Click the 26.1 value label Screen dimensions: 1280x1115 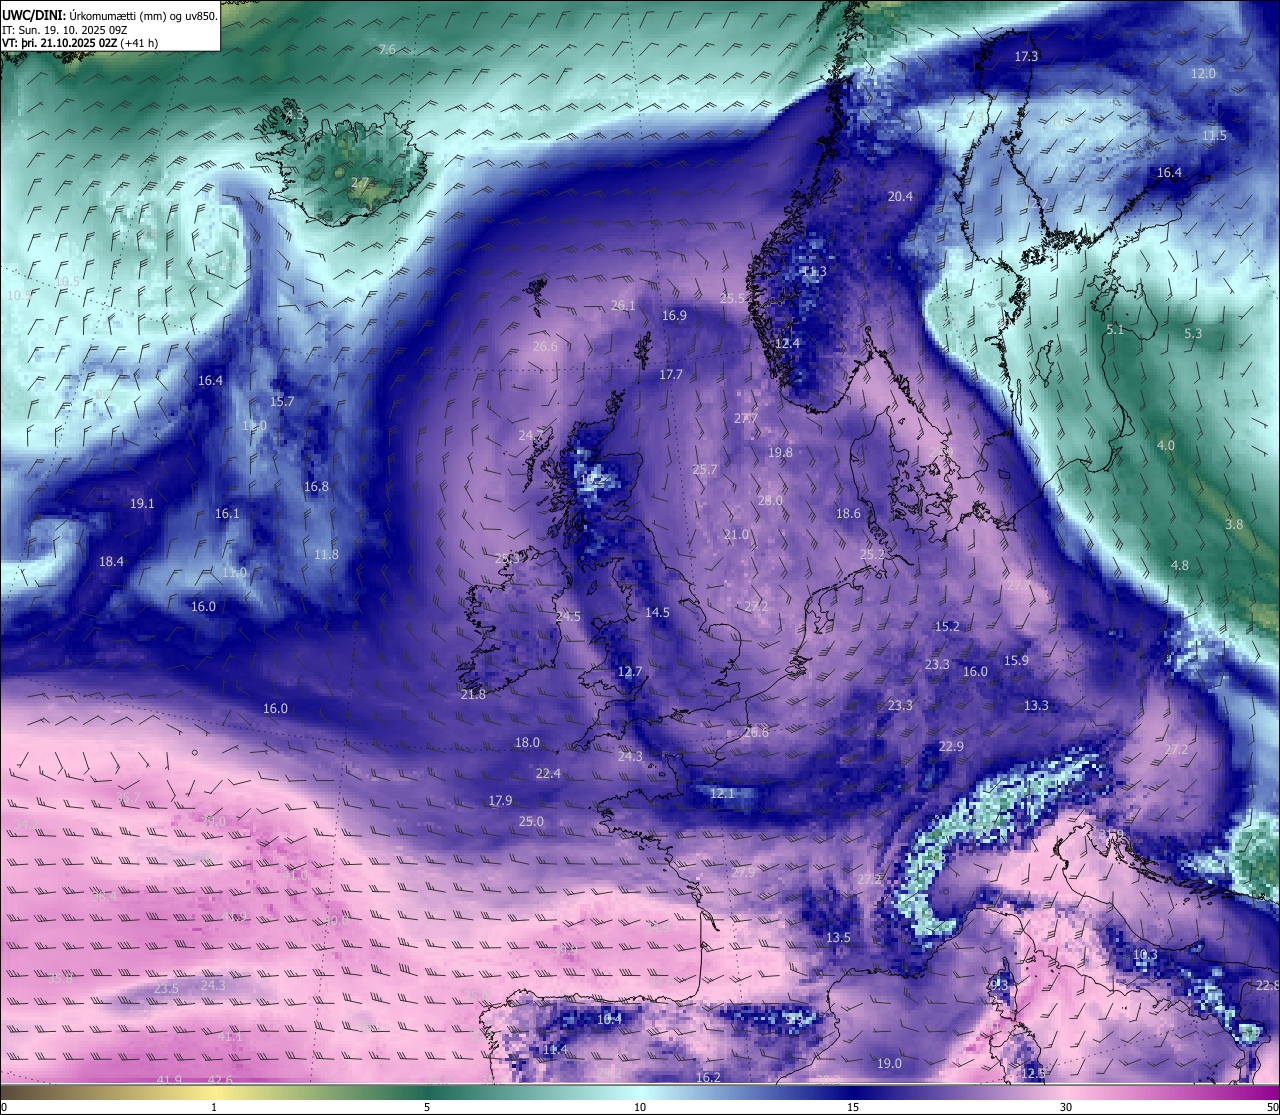pos(623,305)
